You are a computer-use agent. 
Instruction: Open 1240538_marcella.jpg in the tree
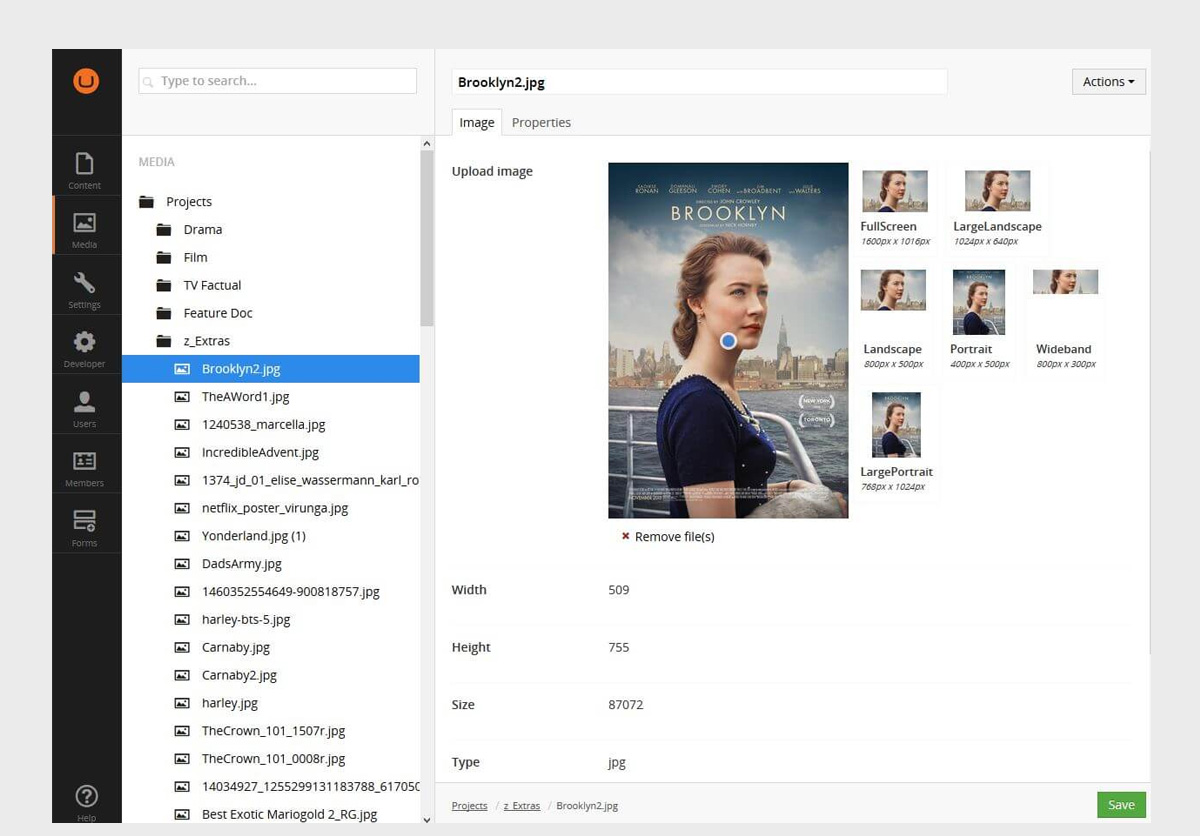tap(263, 425)
